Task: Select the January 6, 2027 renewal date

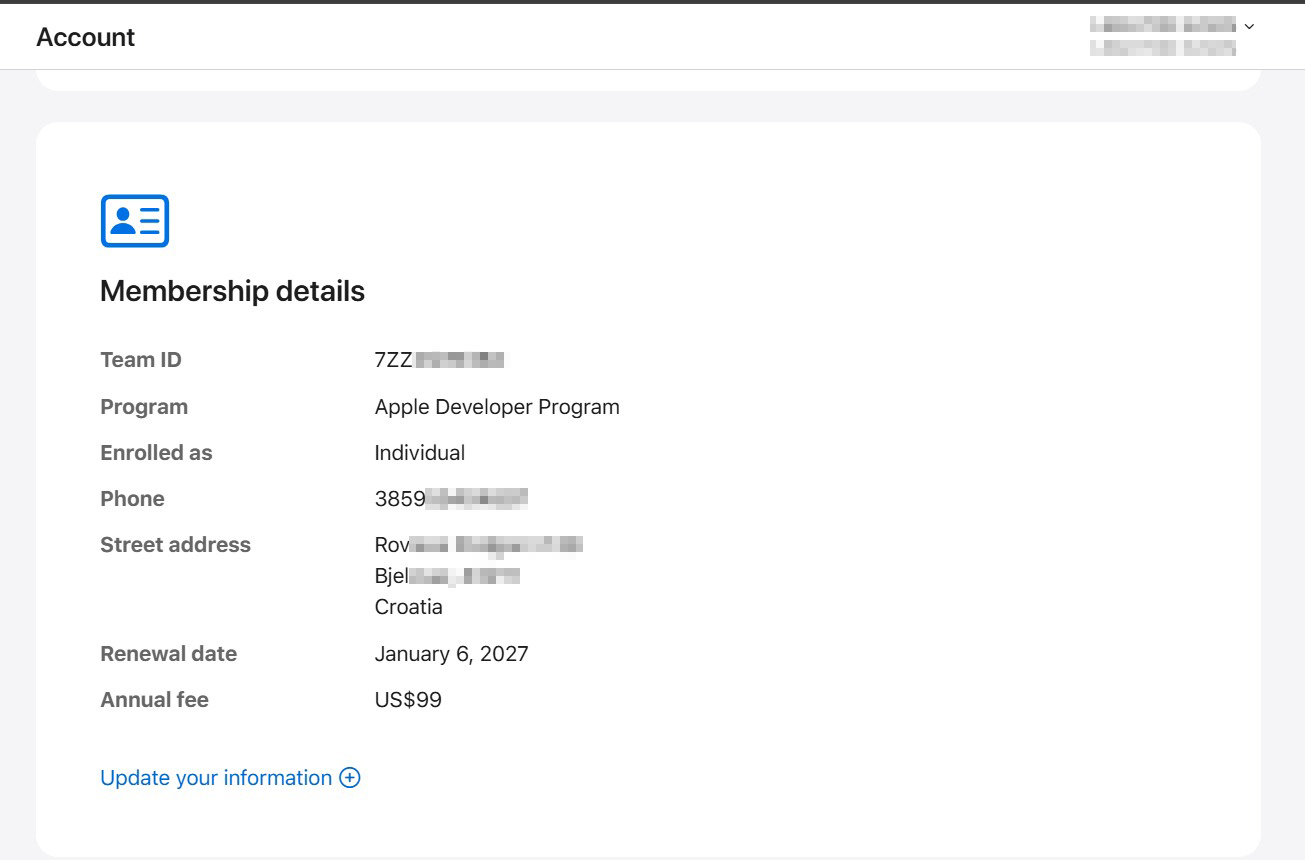Action: [451, 654]
